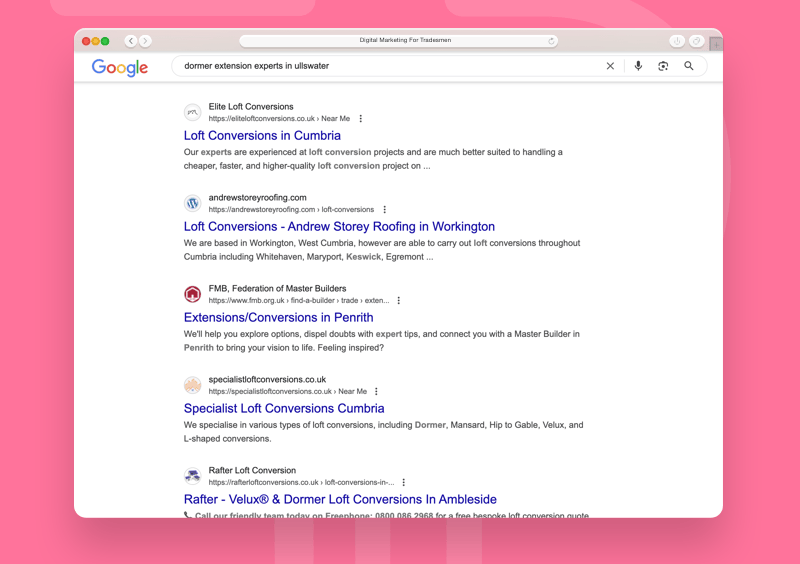Open more options for andrewstoreyroofing.com result
The image size is (800, 564).
(x=385, y=210)
